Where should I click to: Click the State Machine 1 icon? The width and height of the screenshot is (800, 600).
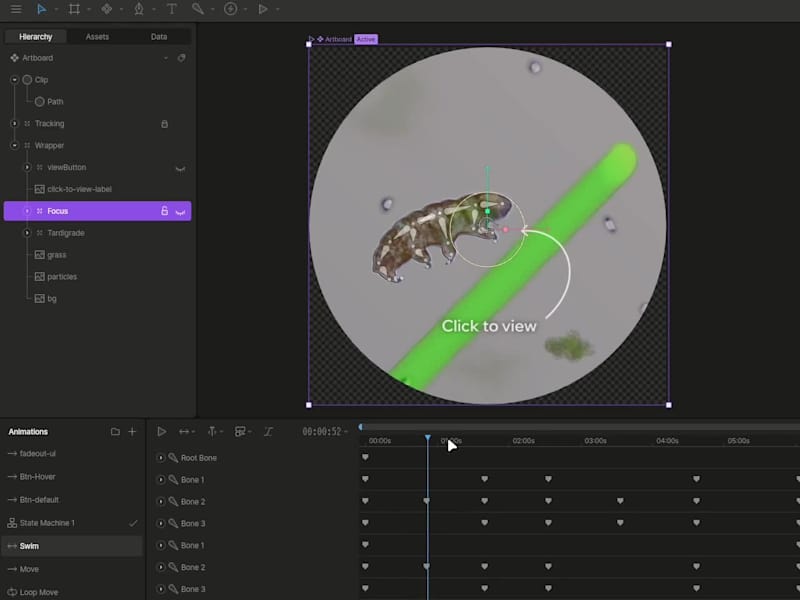pyautogui.click(x=12, y=523)
